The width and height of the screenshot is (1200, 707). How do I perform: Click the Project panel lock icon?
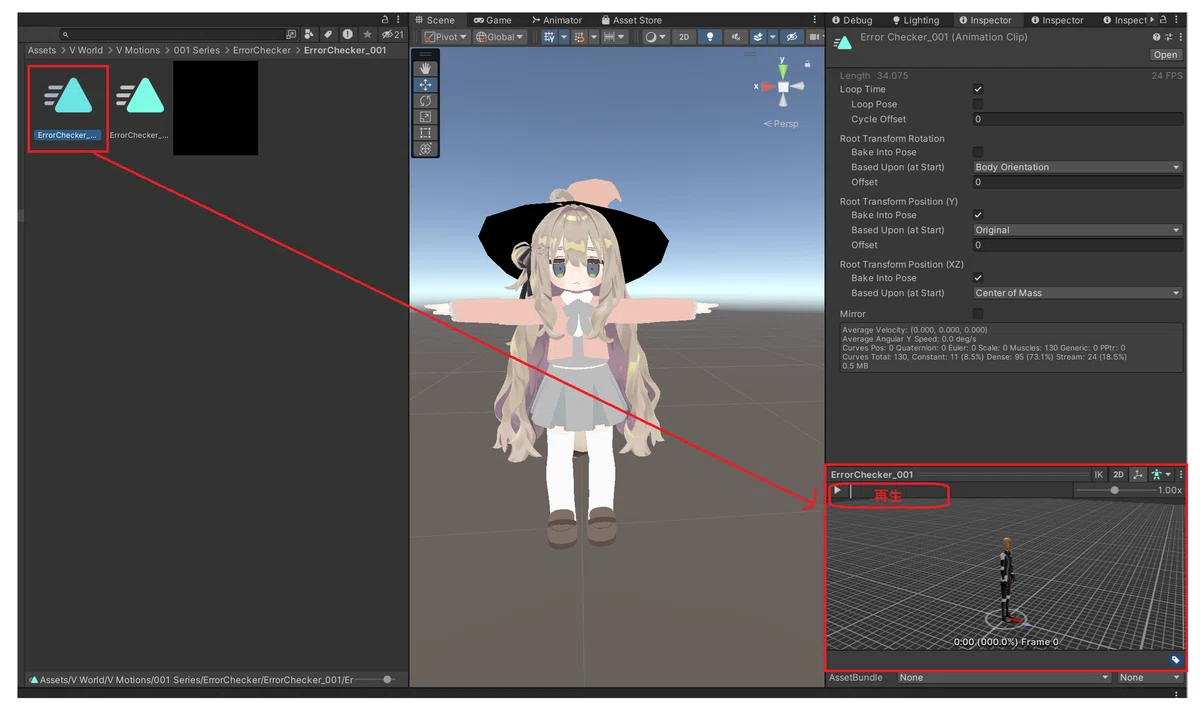(386, 20)
